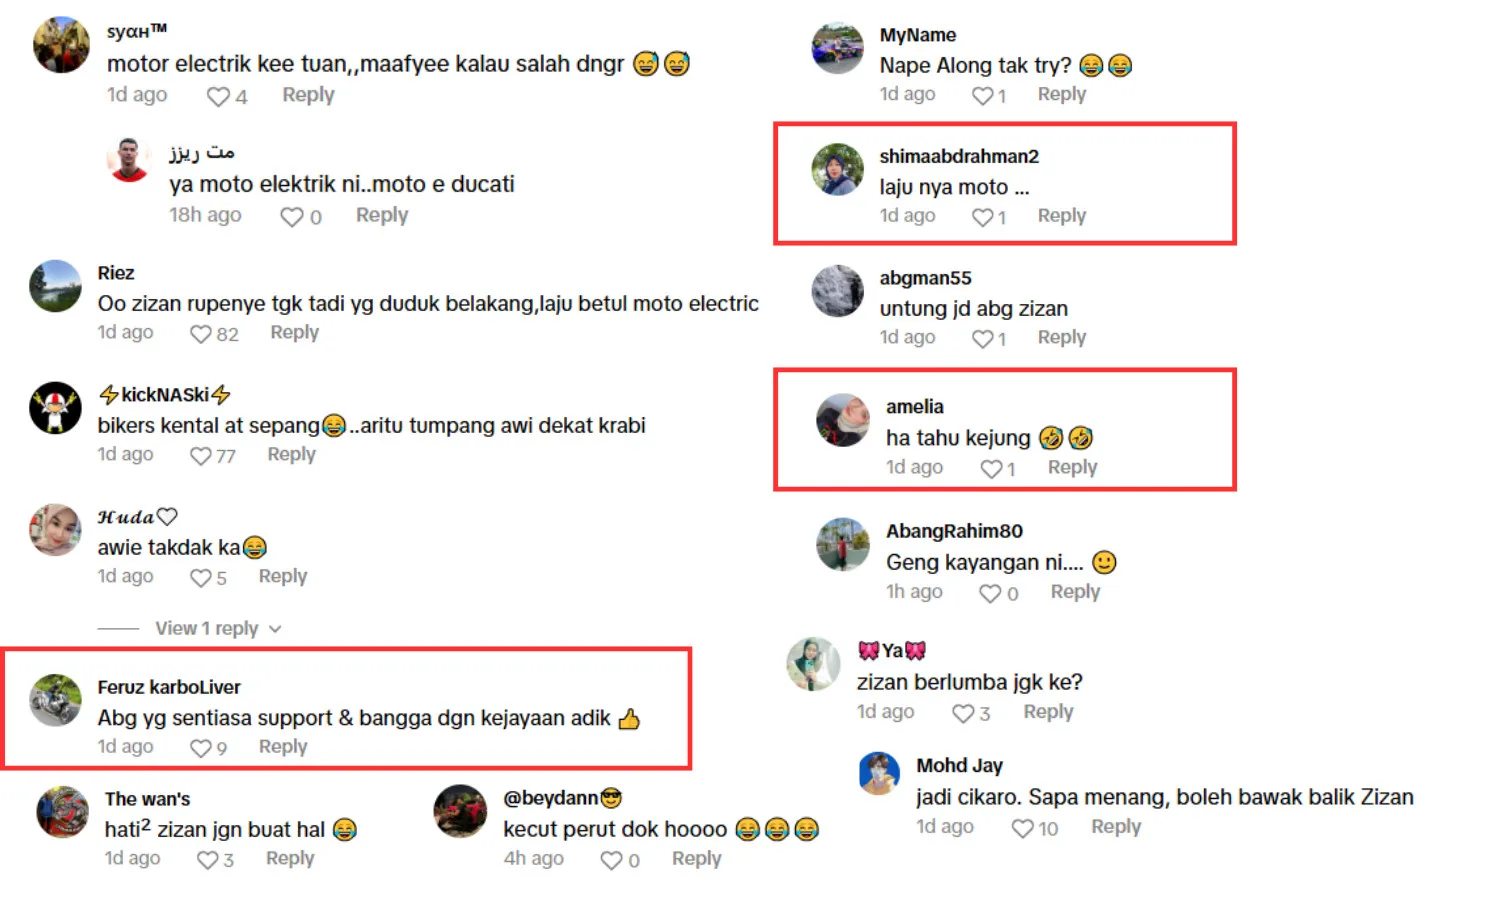Heart the Feruz karboLiver comment

coord(201,748)
